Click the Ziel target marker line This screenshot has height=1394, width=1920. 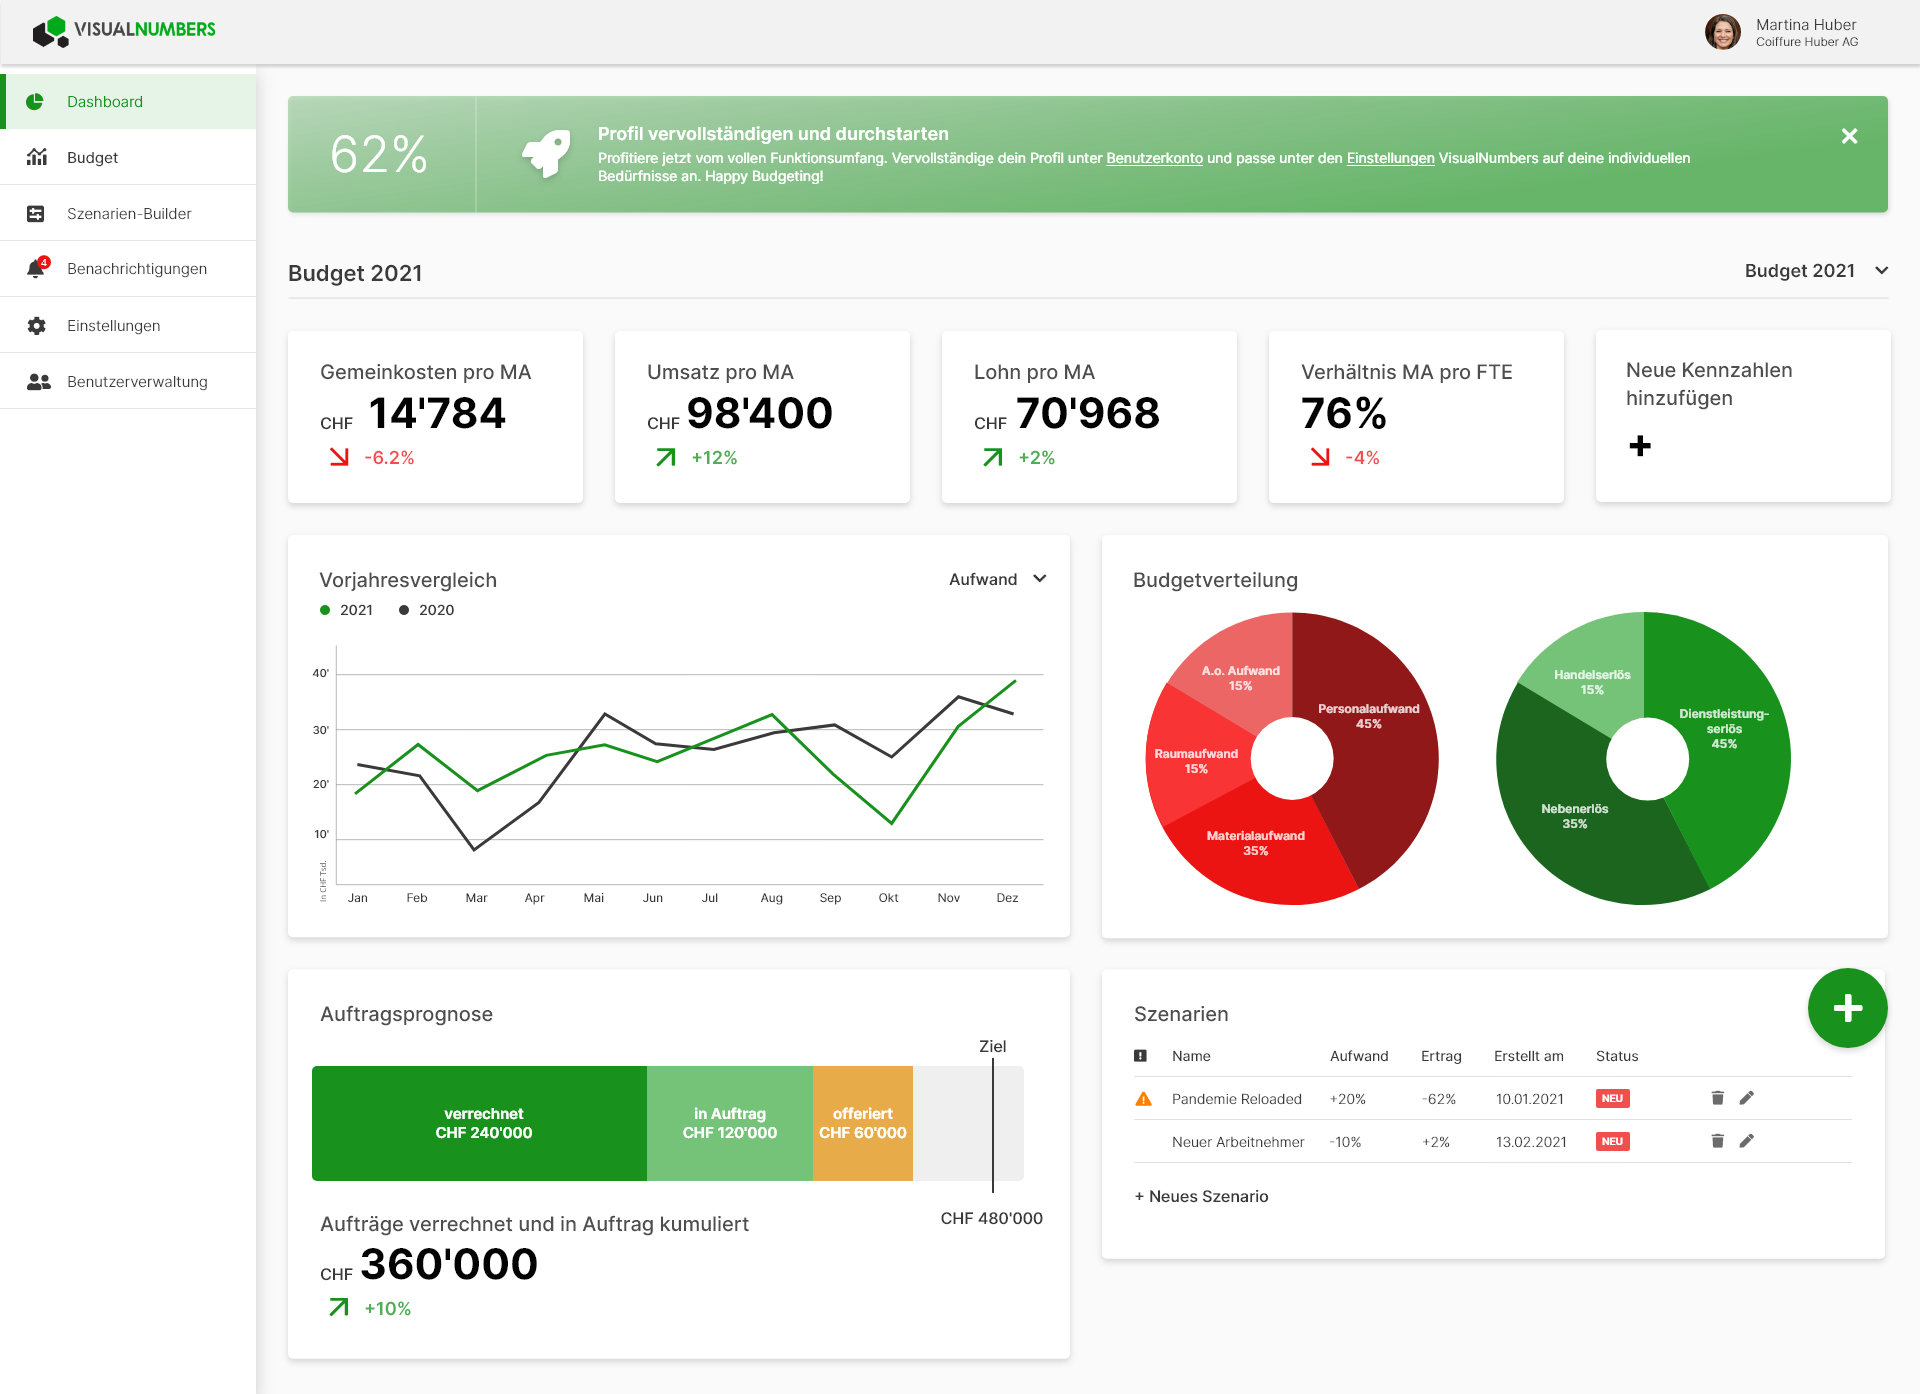(993, 1124)
